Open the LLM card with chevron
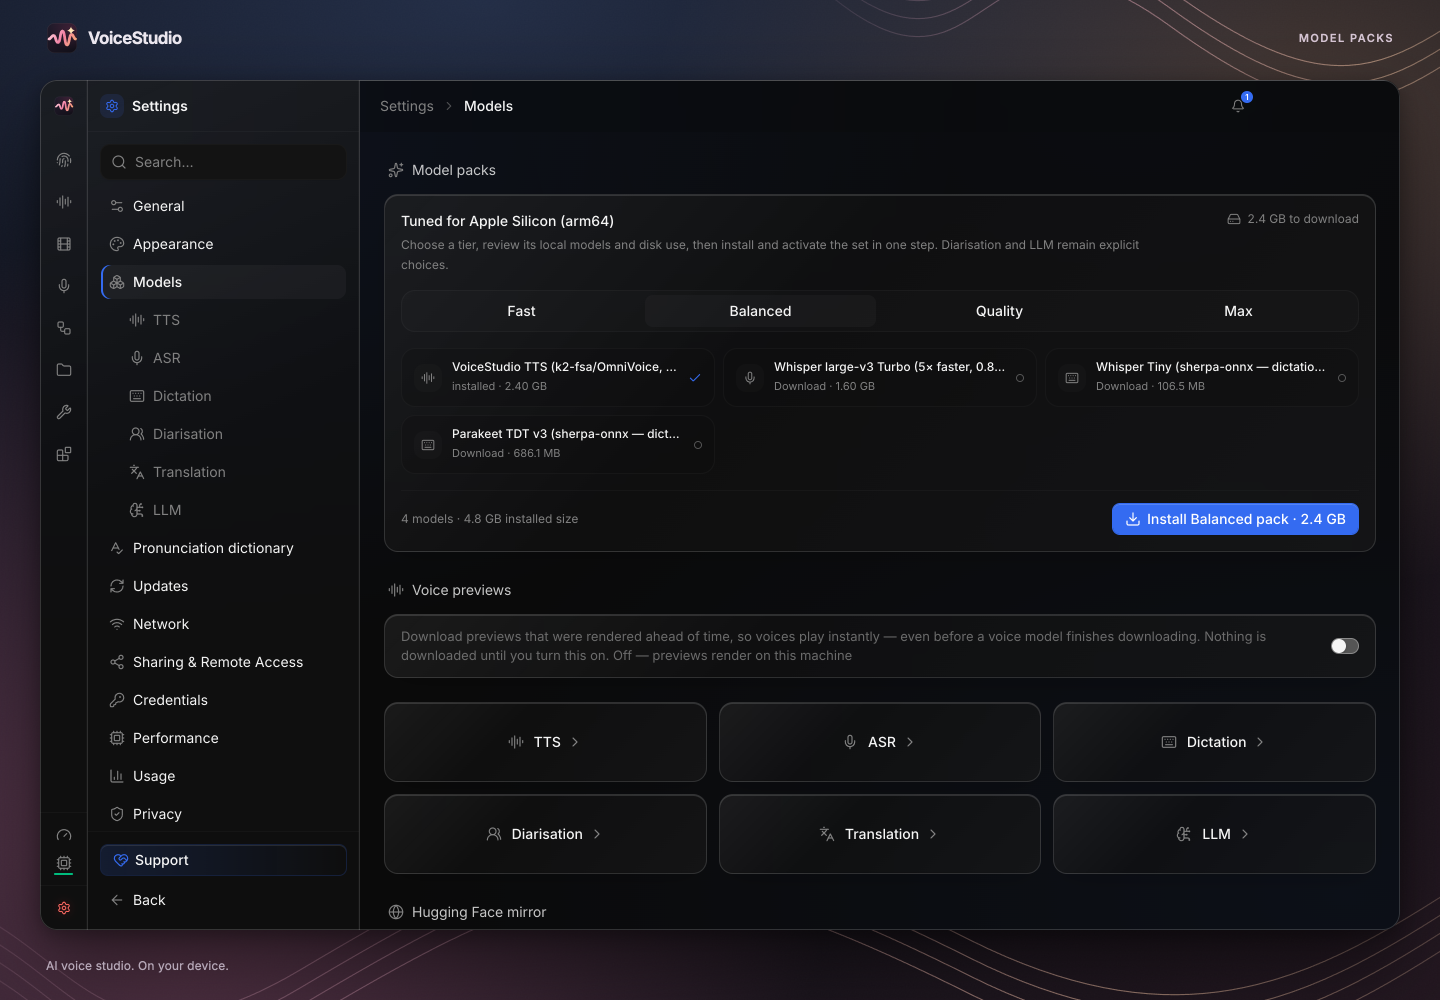 [1214, 834]
